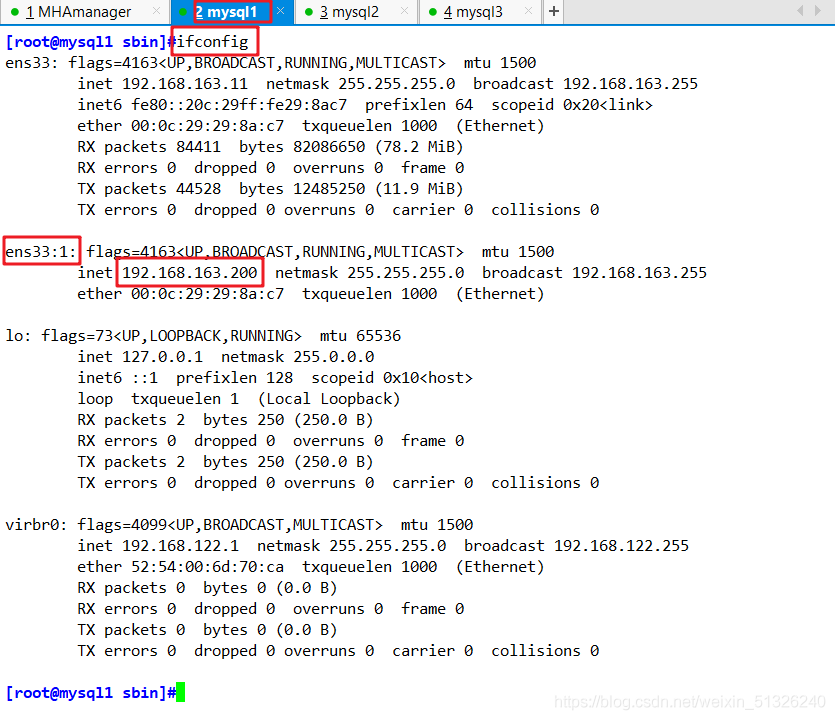The height and width of the screenshot is (720, 835).
Task: Click the green status dot on mysql2 tab
Action: pos(308,12)
